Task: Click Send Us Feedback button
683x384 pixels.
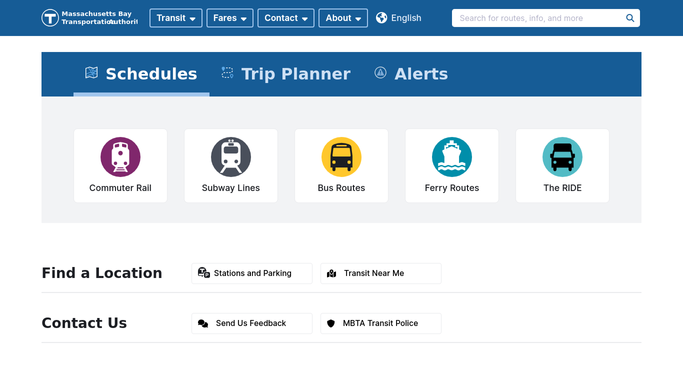Action: point(252,323)
